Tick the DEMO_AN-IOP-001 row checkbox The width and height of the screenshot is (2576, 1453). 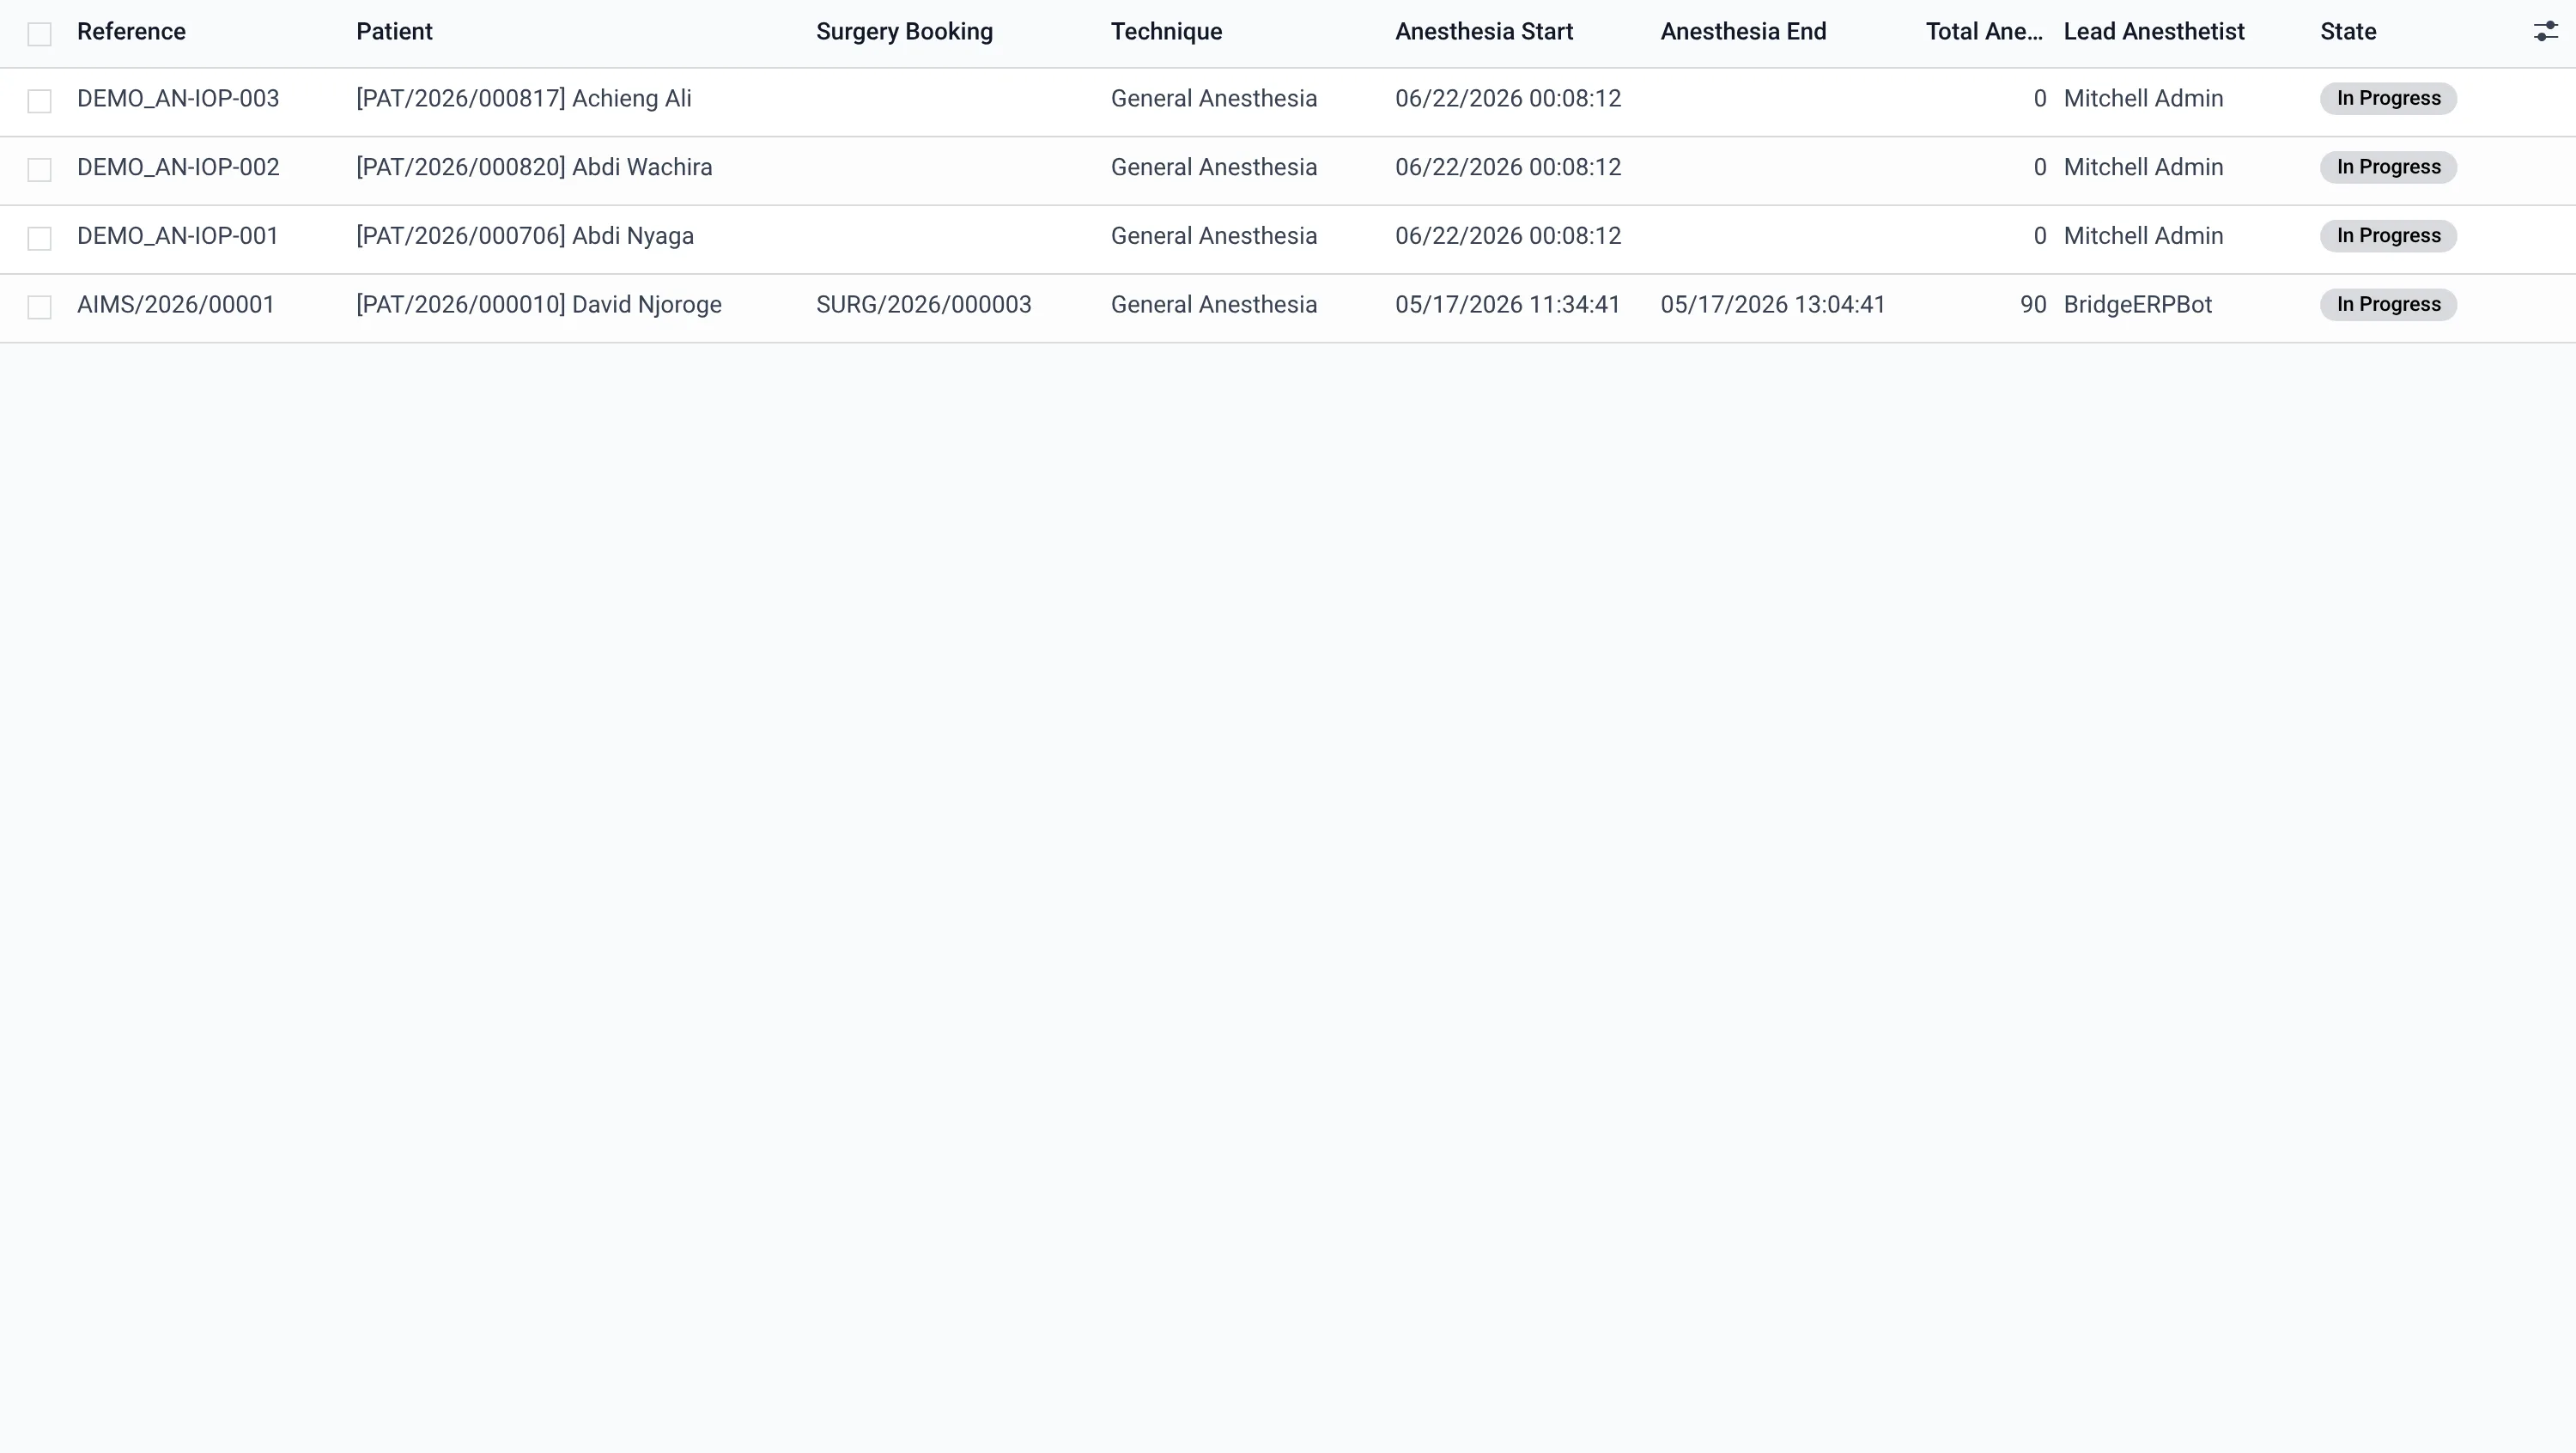click(x=39, y=238)
